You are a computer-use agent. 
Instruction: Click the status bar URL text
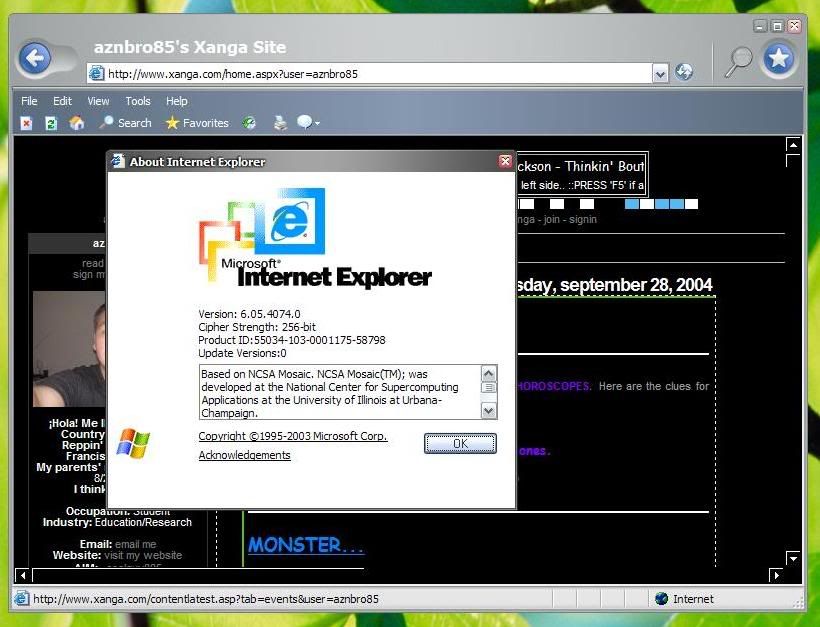pos(206,599)
